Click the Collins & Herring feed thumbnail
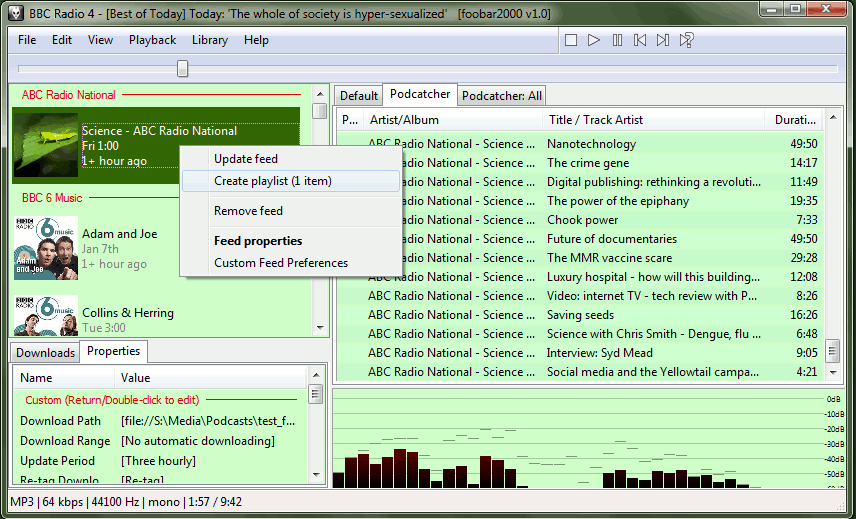856x519 pixels. tap(46, 315)
